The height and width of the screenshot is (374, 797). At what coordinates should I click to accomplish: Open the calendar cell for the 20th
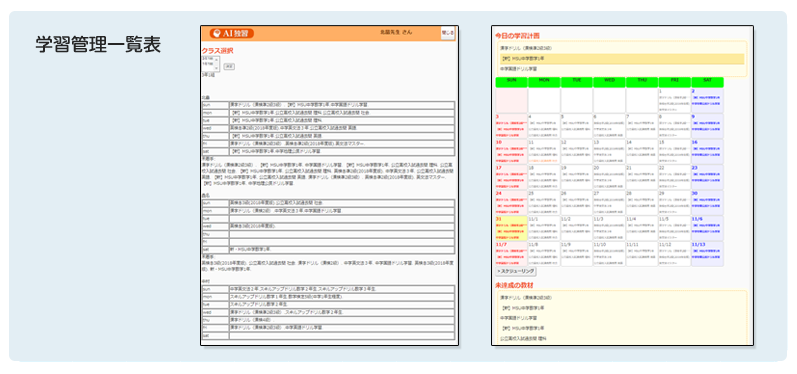[x=609, y=177]
